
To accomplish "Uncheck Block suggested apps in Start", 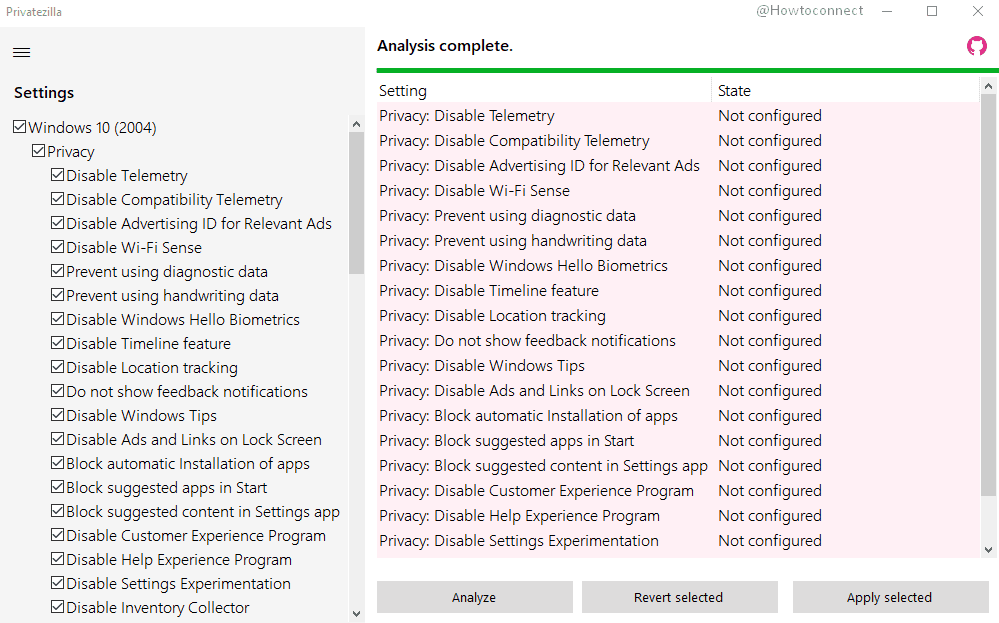I will coord(57,487).
